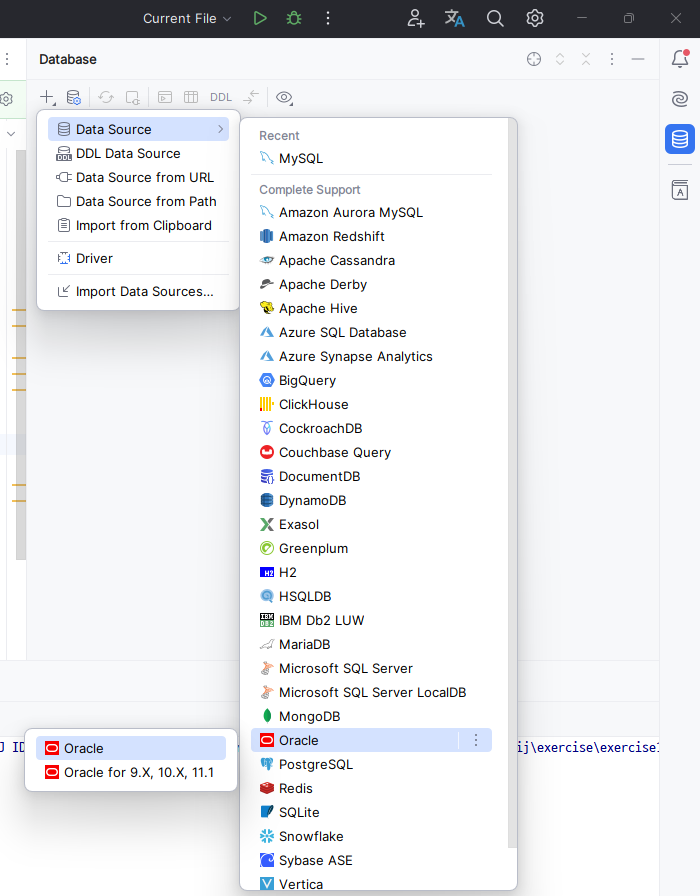
Task: Choose CockroachDB
Action: point(371,429)
